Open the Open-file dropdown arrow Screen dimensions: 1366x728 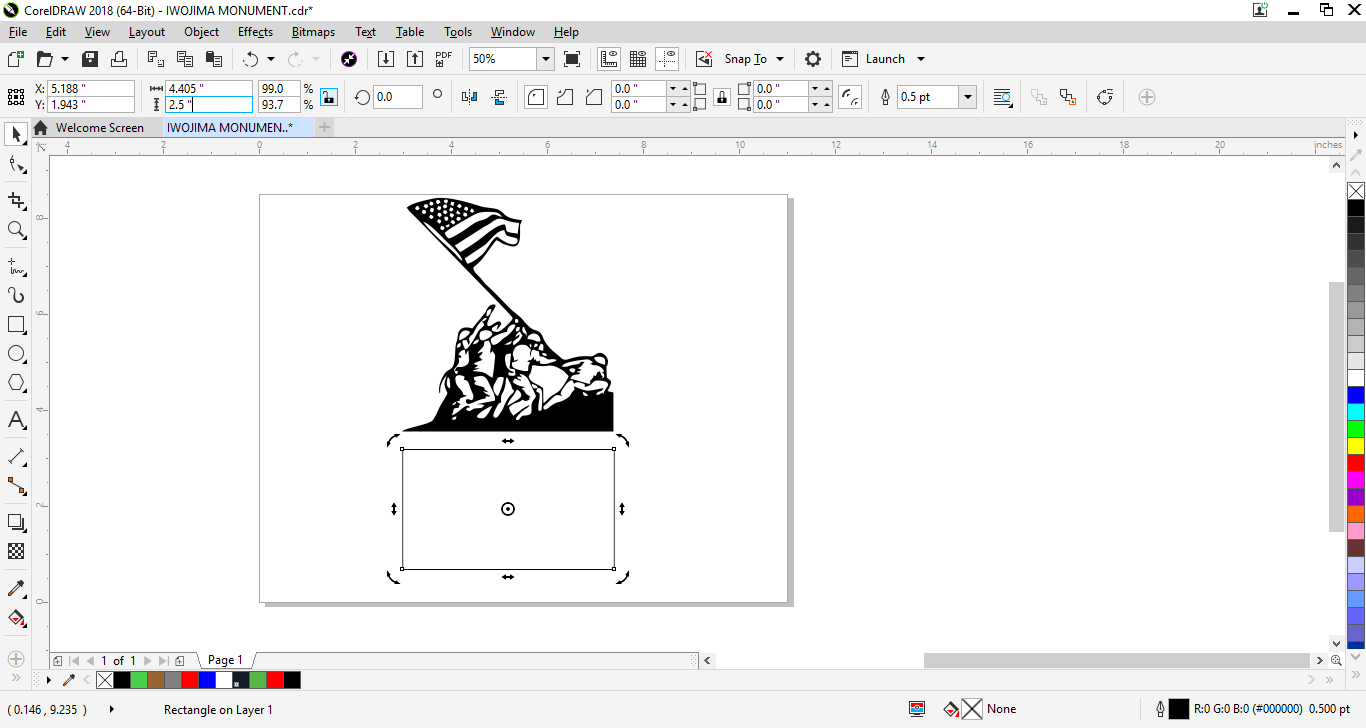tap(65, 59)
